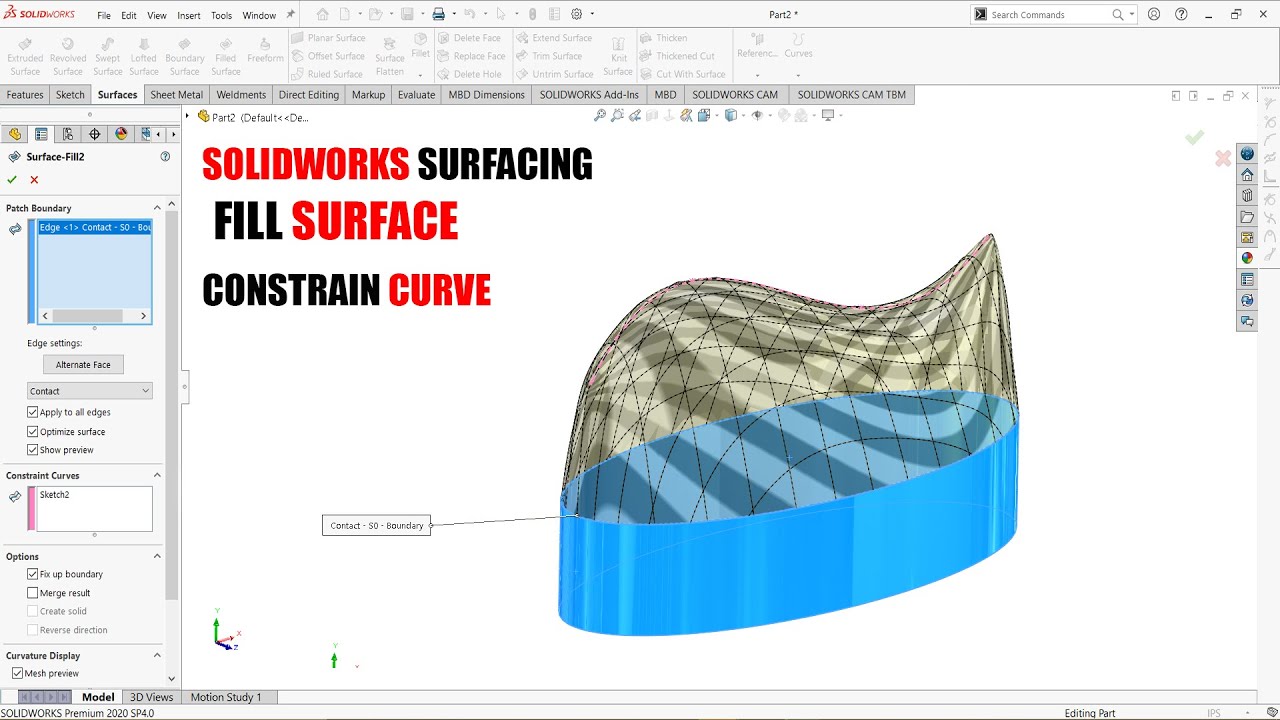Click the Print icon in top toolbar
Image resolution: width=1280 pixels, height=720 pixels.
438,14
